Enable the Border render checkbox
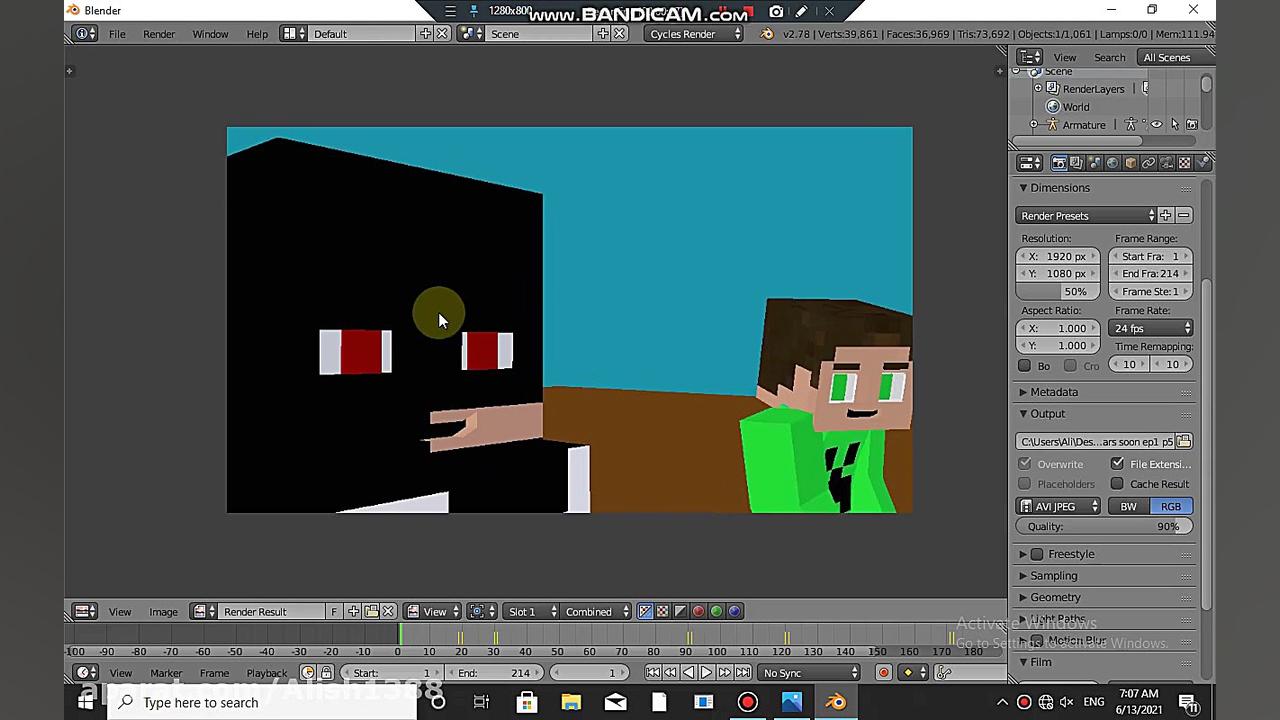Image resolution: width=1280 pixels, height=720 pixels. point(1025,366)
